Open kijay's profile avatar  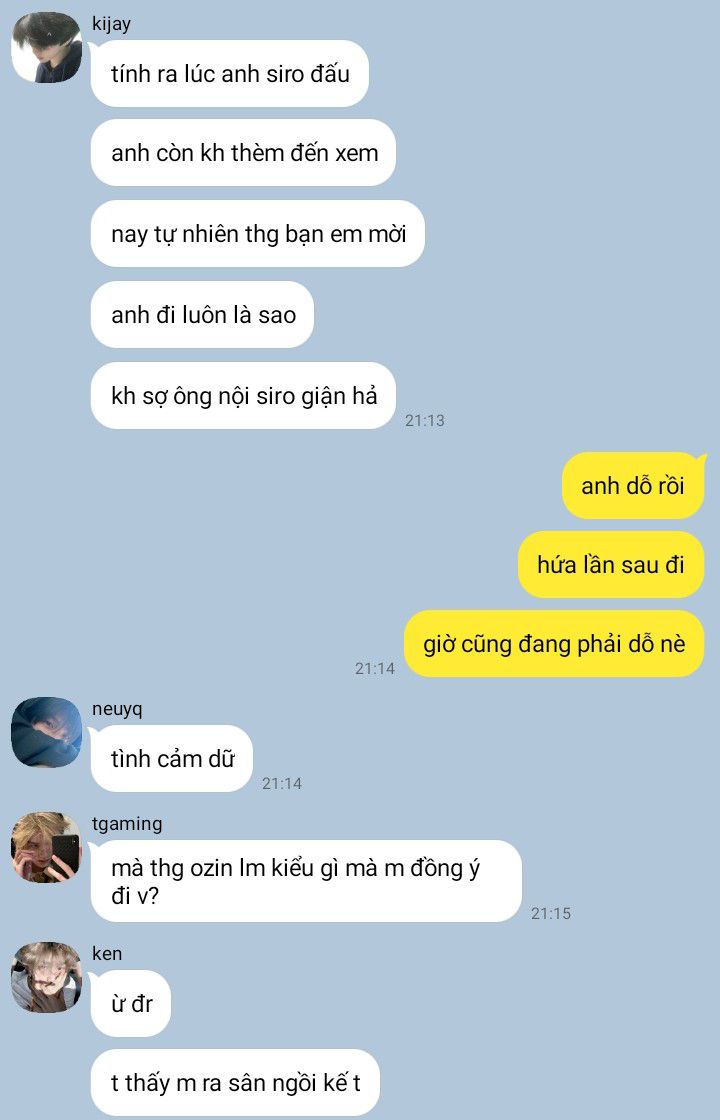tap(46, 48)
